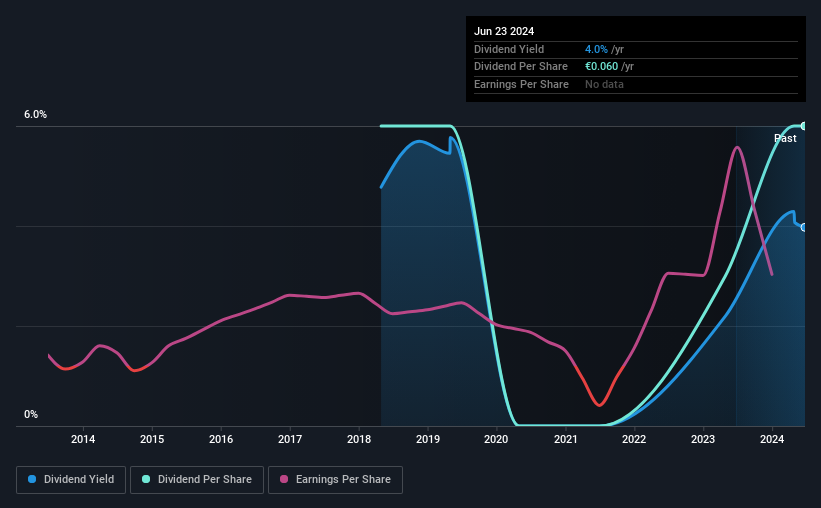
Task: Click the Dividend Yield endpoint marker at 4.0%
Action: pos(804,227)
